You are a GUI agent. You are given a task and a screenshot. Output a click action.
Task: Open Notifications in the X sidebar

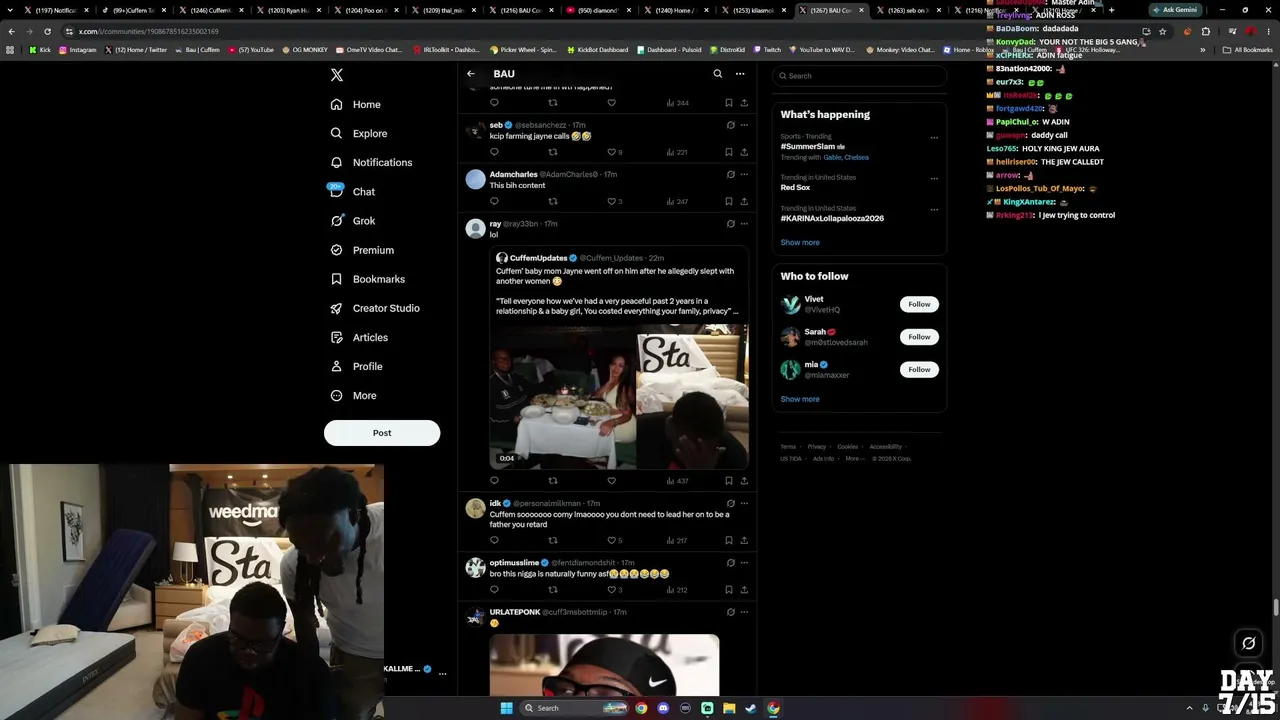tap(371, 162)
